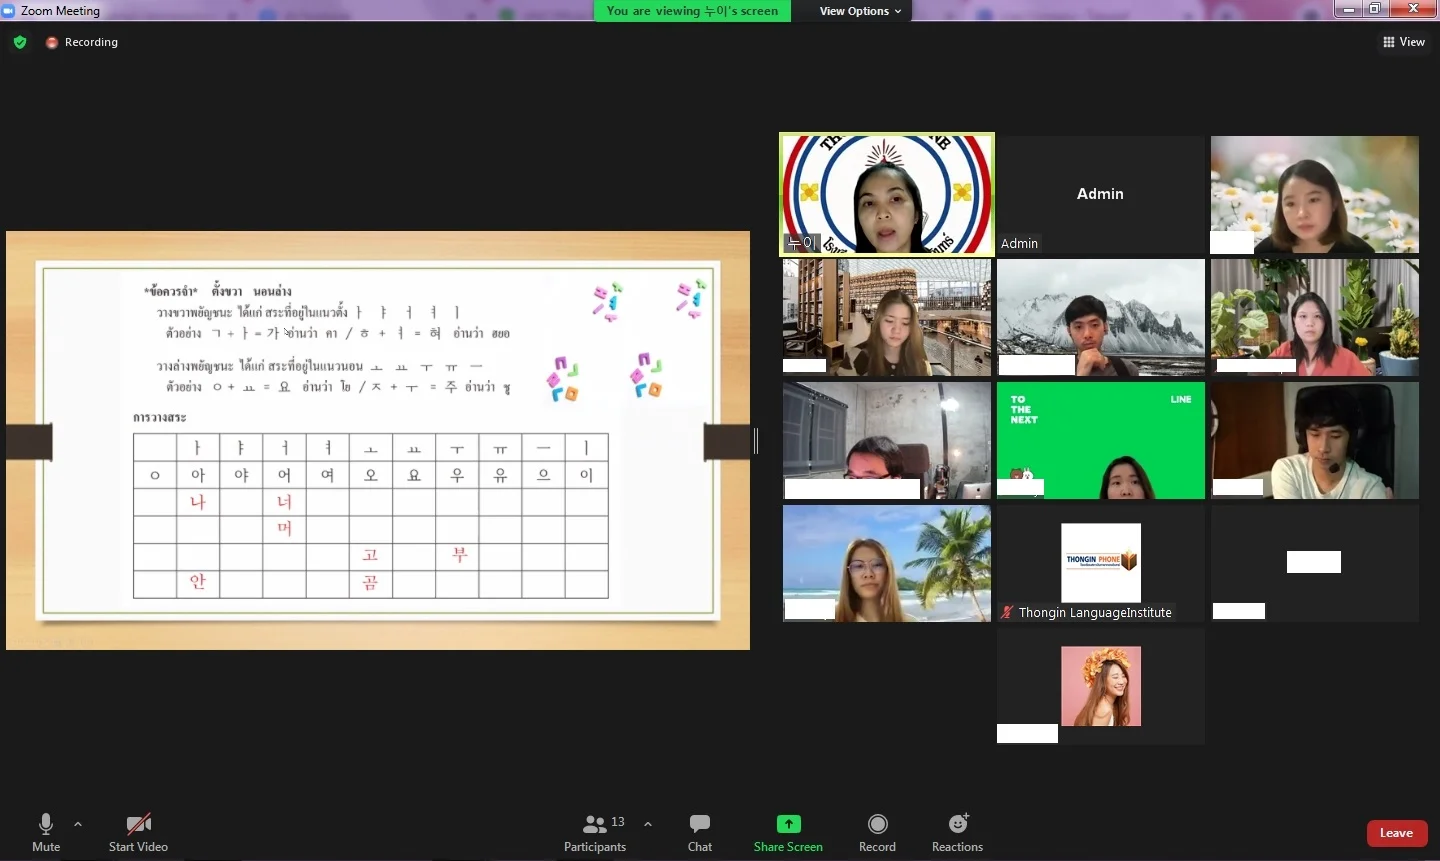Click the shared Korean vowel table slide

point(378,440)
